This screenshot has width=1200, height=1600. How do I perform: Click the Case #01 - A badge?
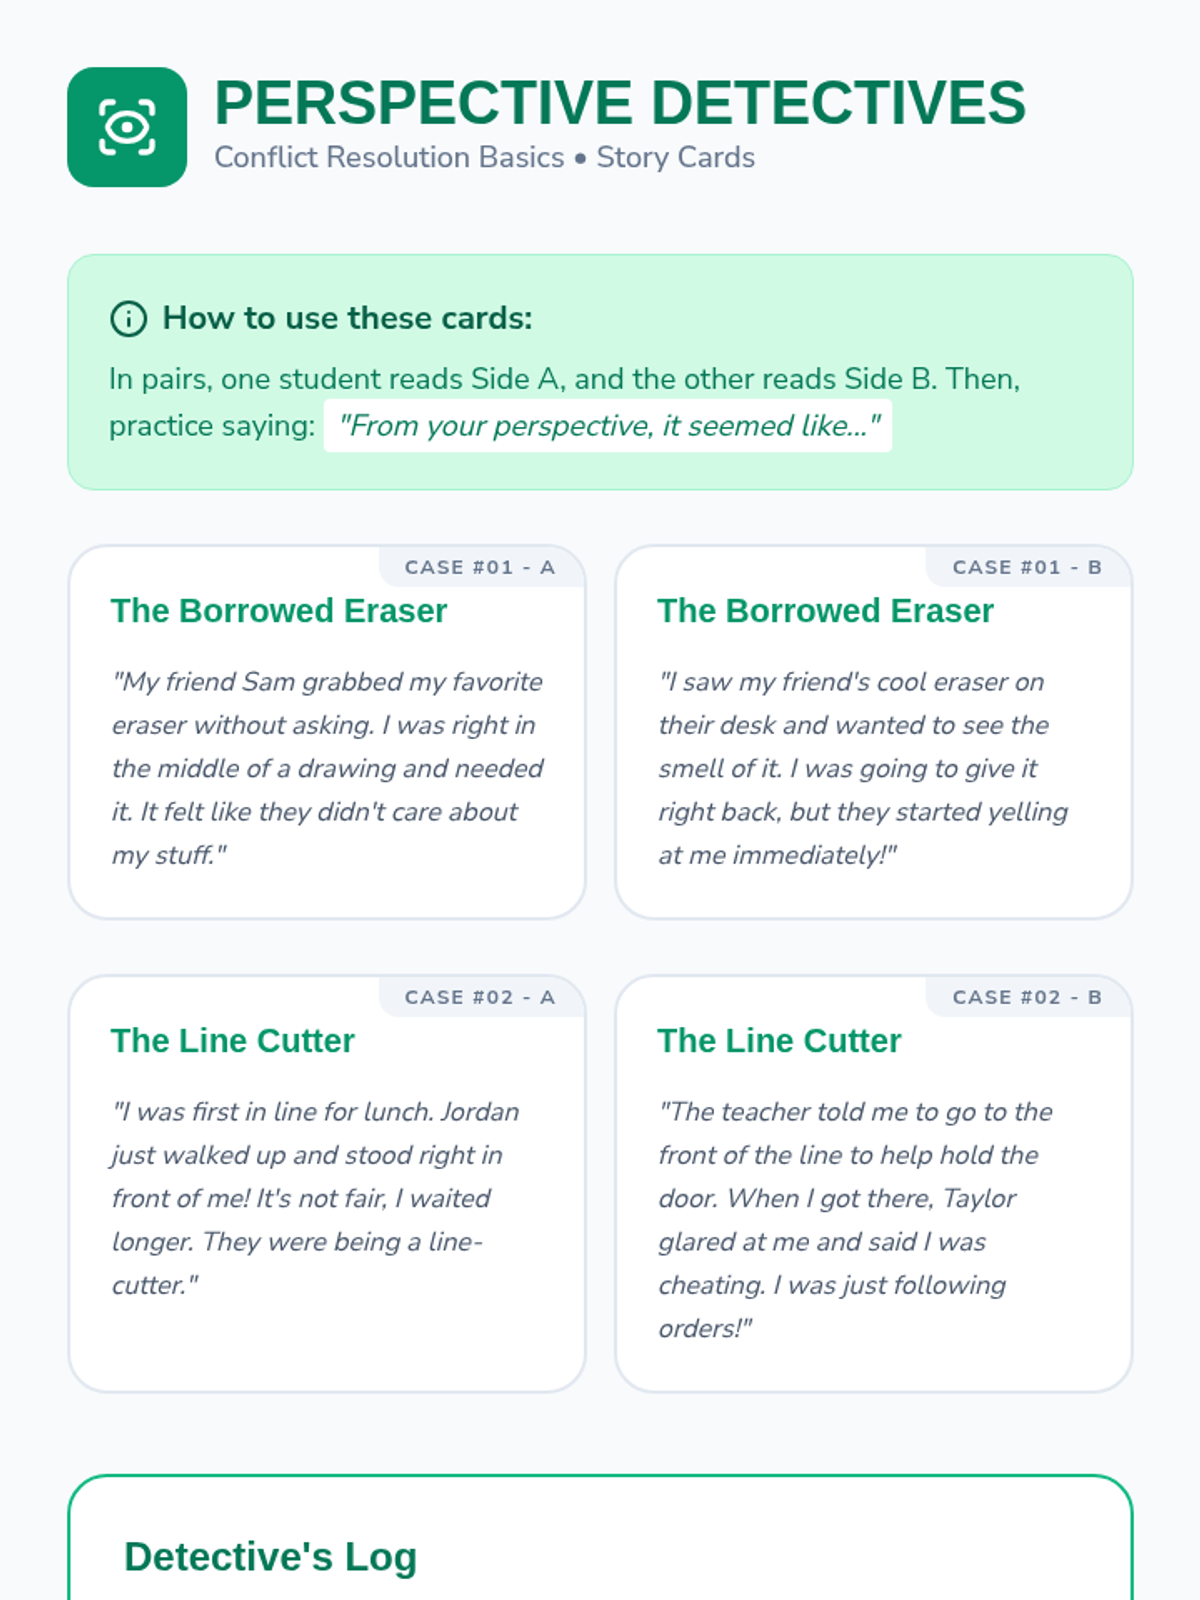tap(480, 567)
